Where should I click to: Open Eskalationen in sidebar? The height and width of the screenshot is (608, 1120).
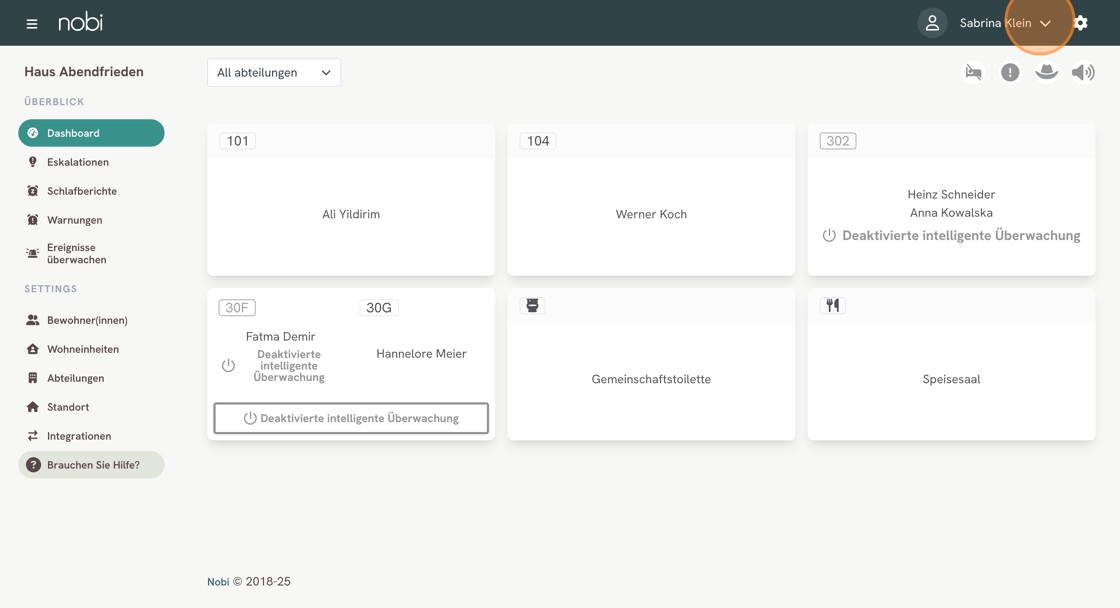coord(78,162)
